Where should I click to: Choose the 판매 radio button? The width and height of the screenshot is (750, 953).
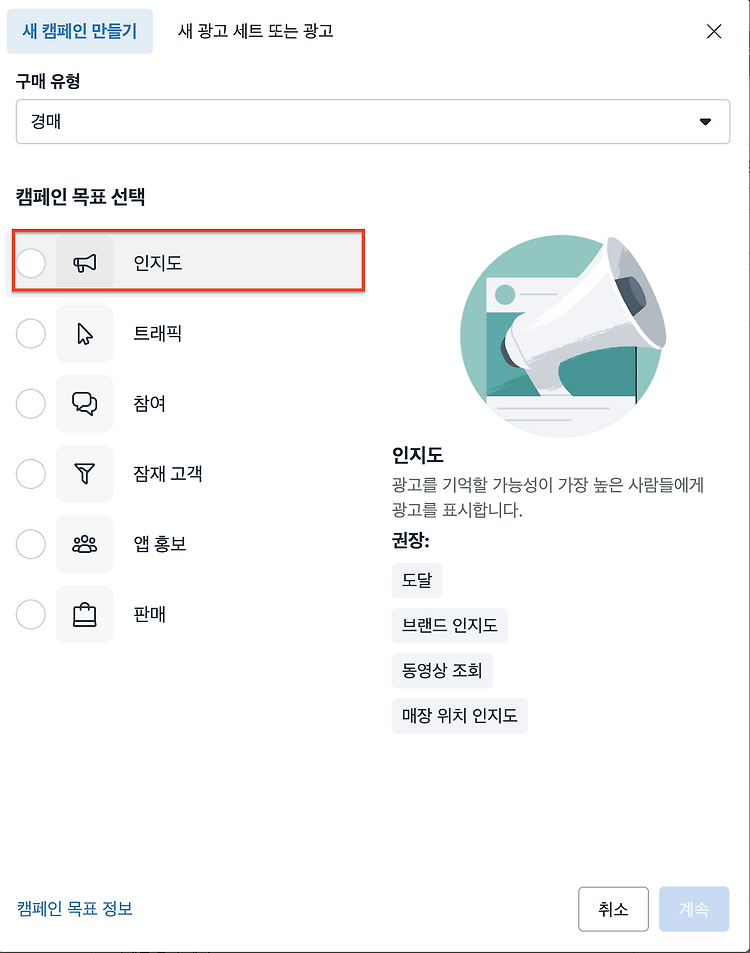31,614
